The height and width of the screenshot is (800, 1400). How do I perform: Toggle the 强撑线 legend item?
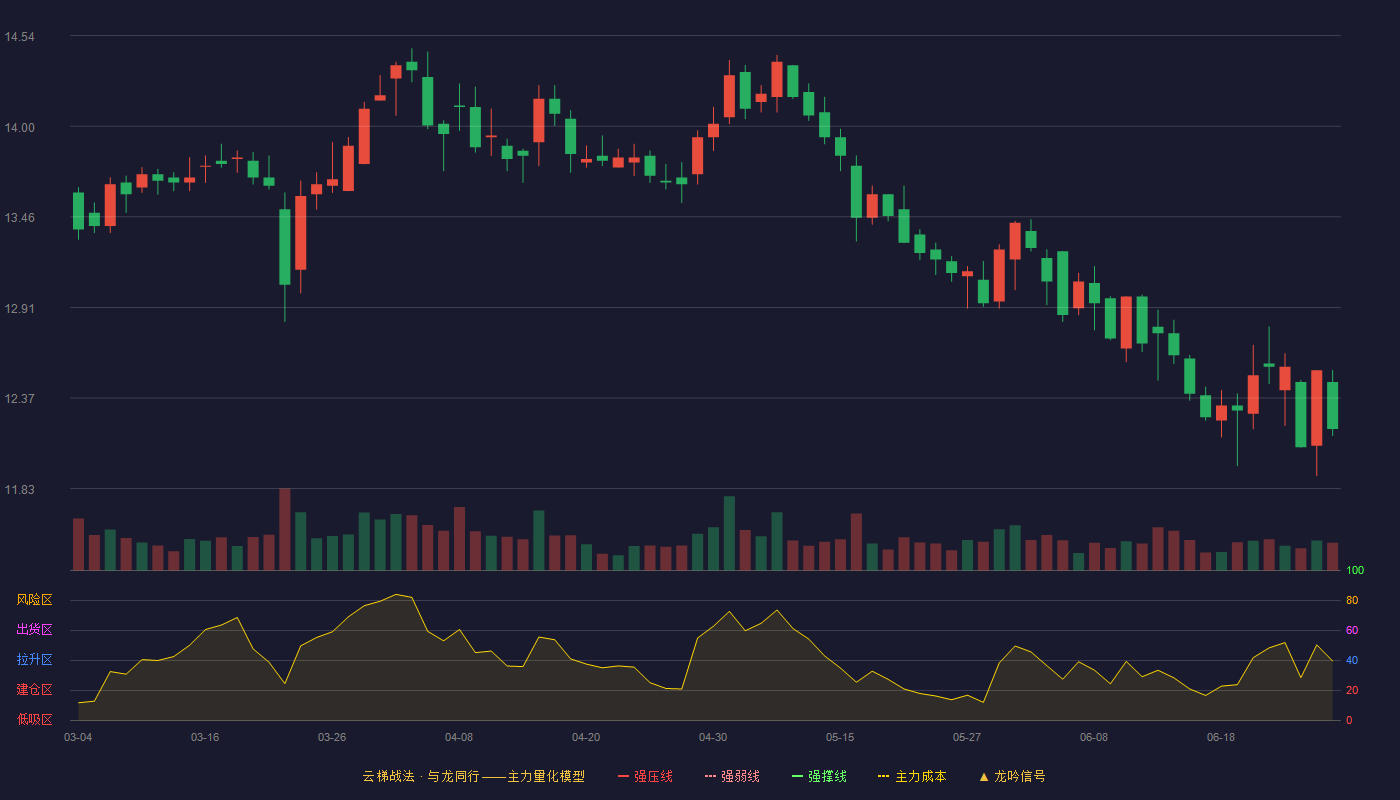click(x=819, y=776)
